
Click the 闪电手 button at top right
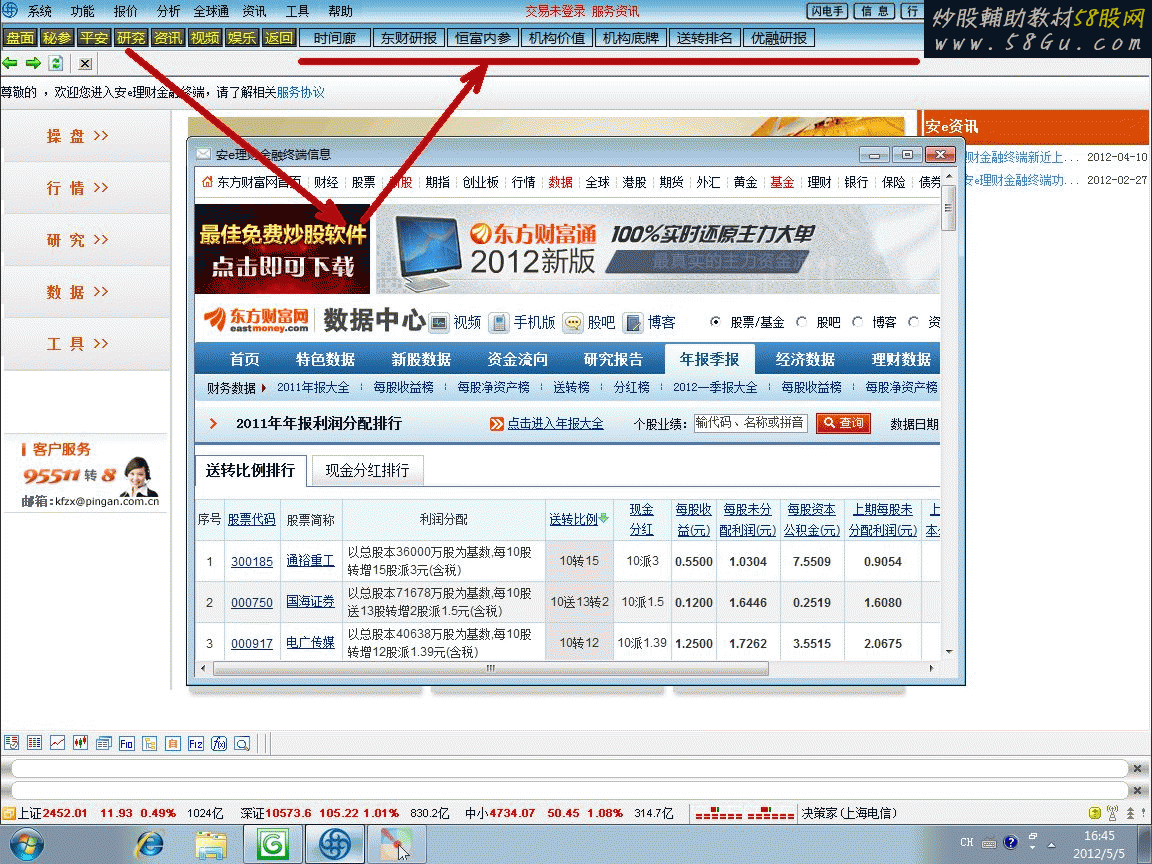tap(827, 11)
